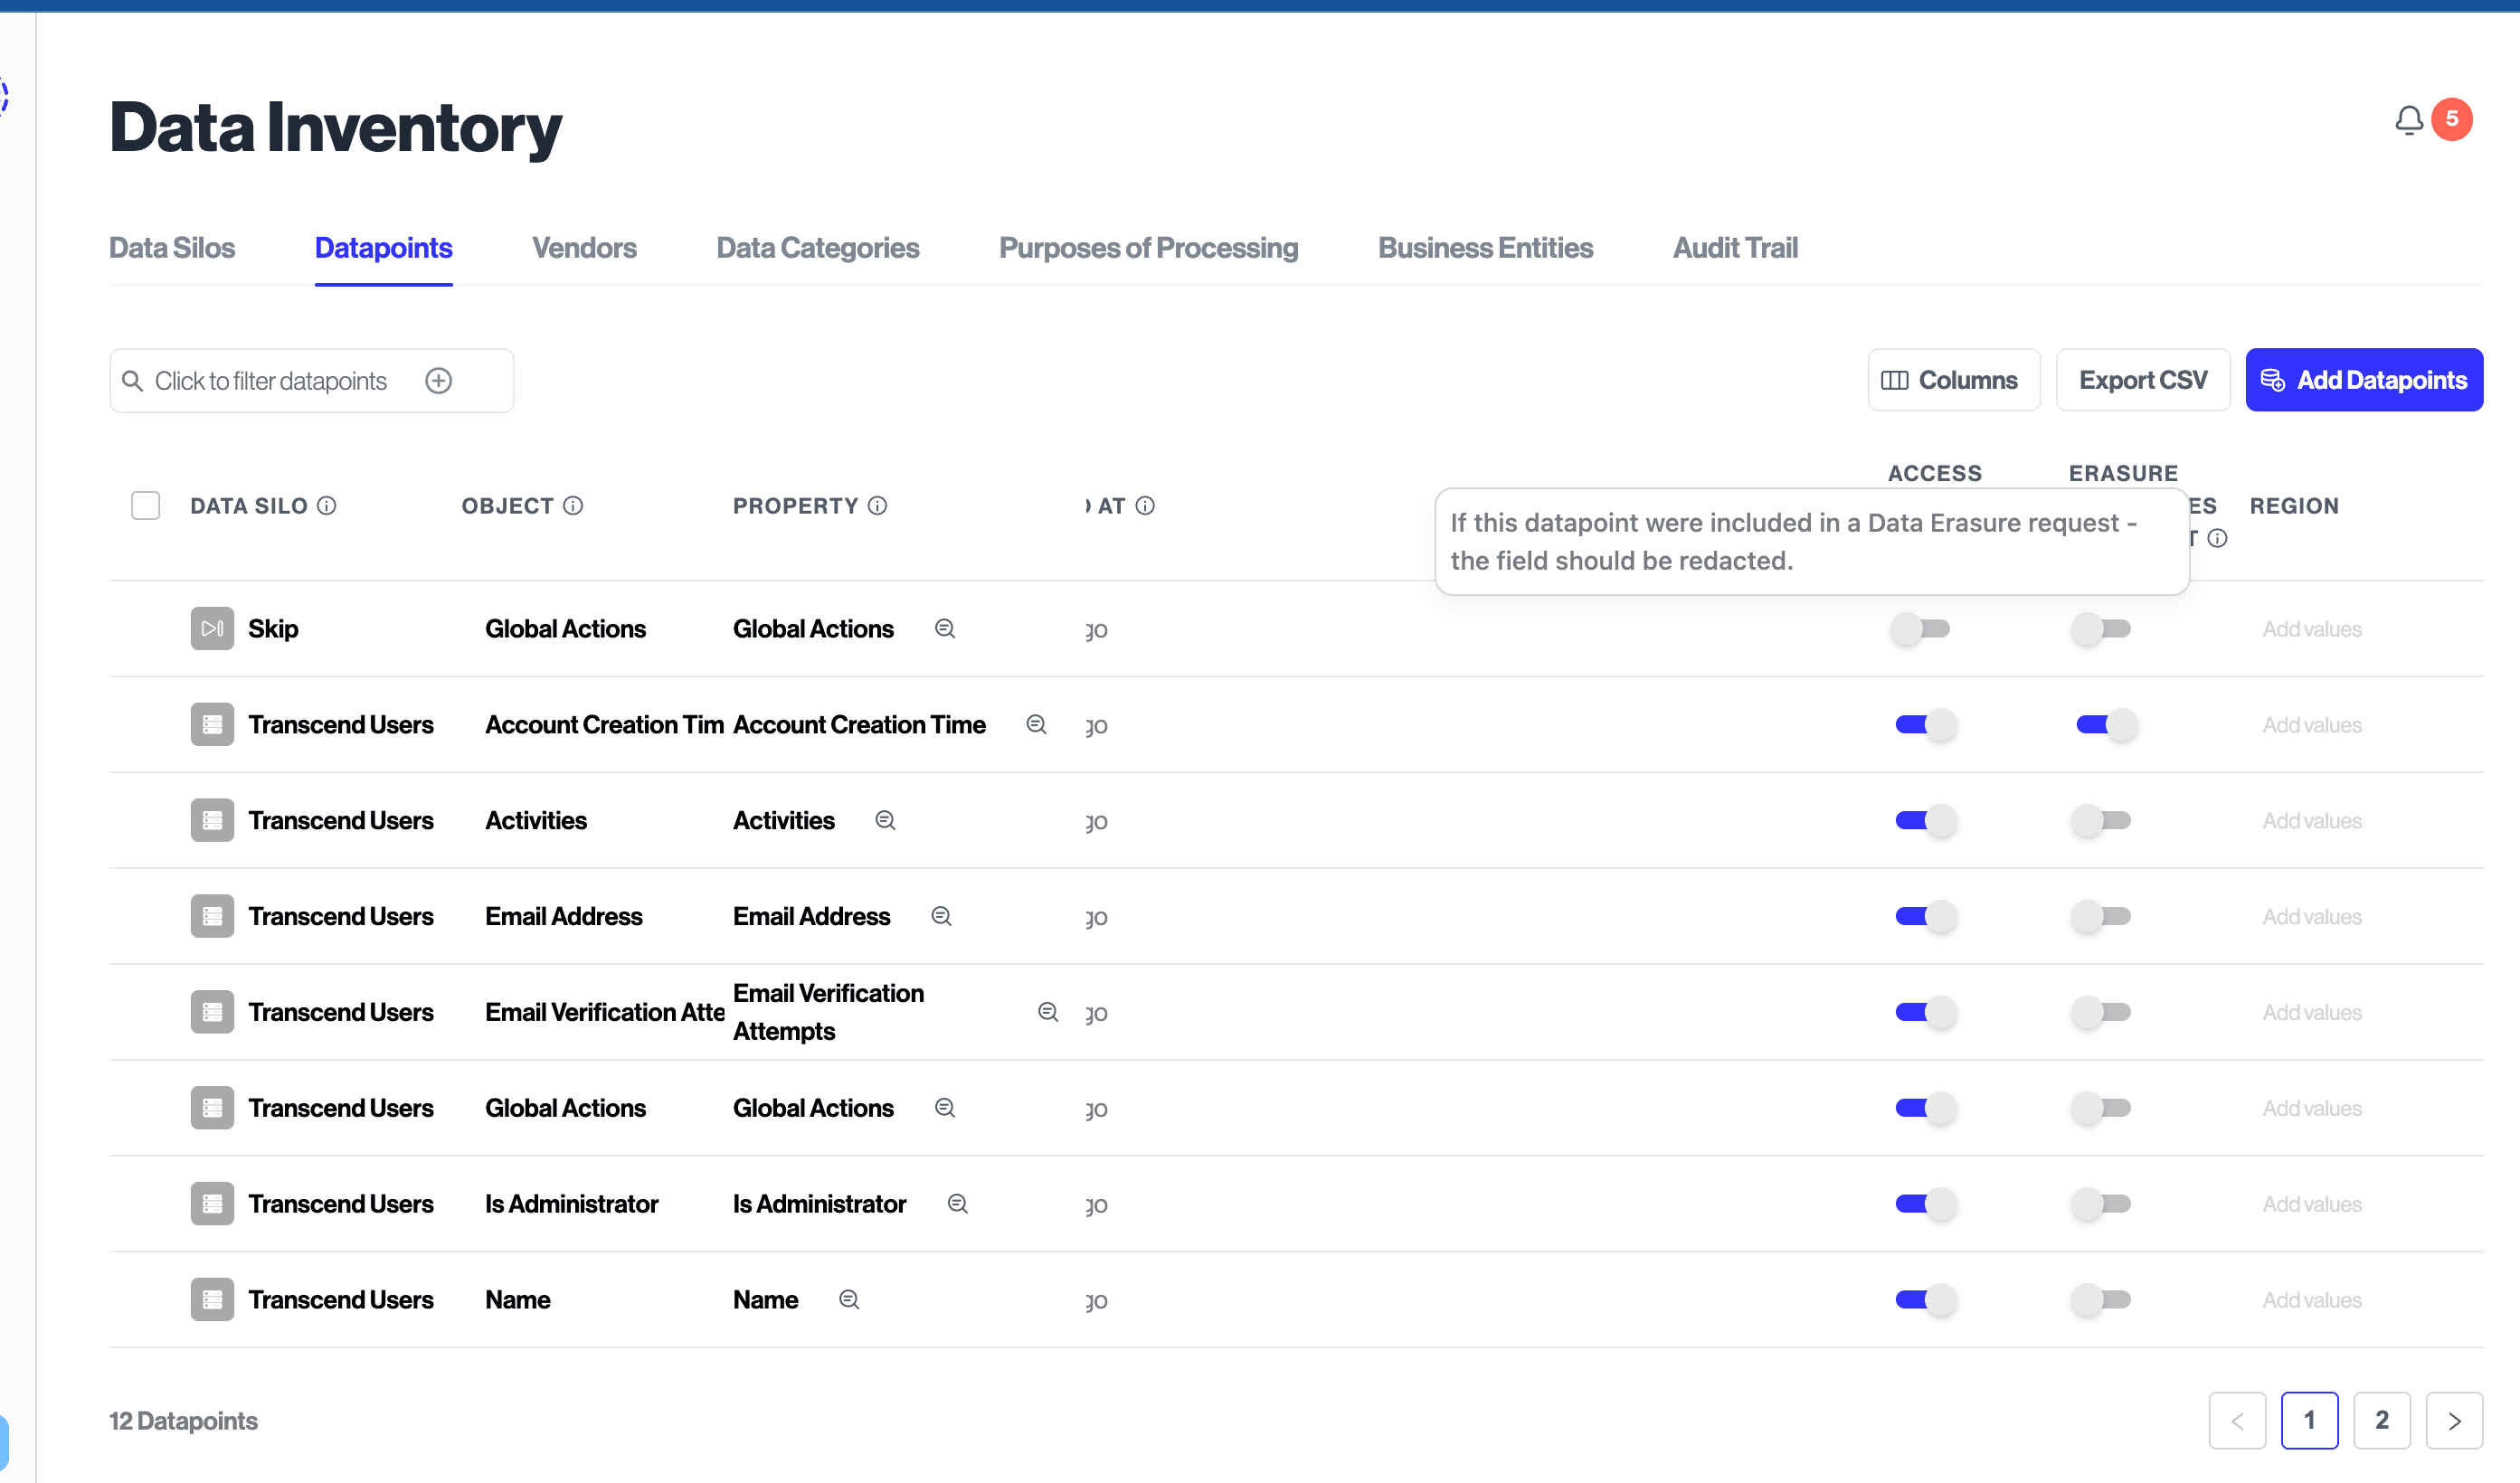Click the Add Datapoints button

[x=2363, y=381]
